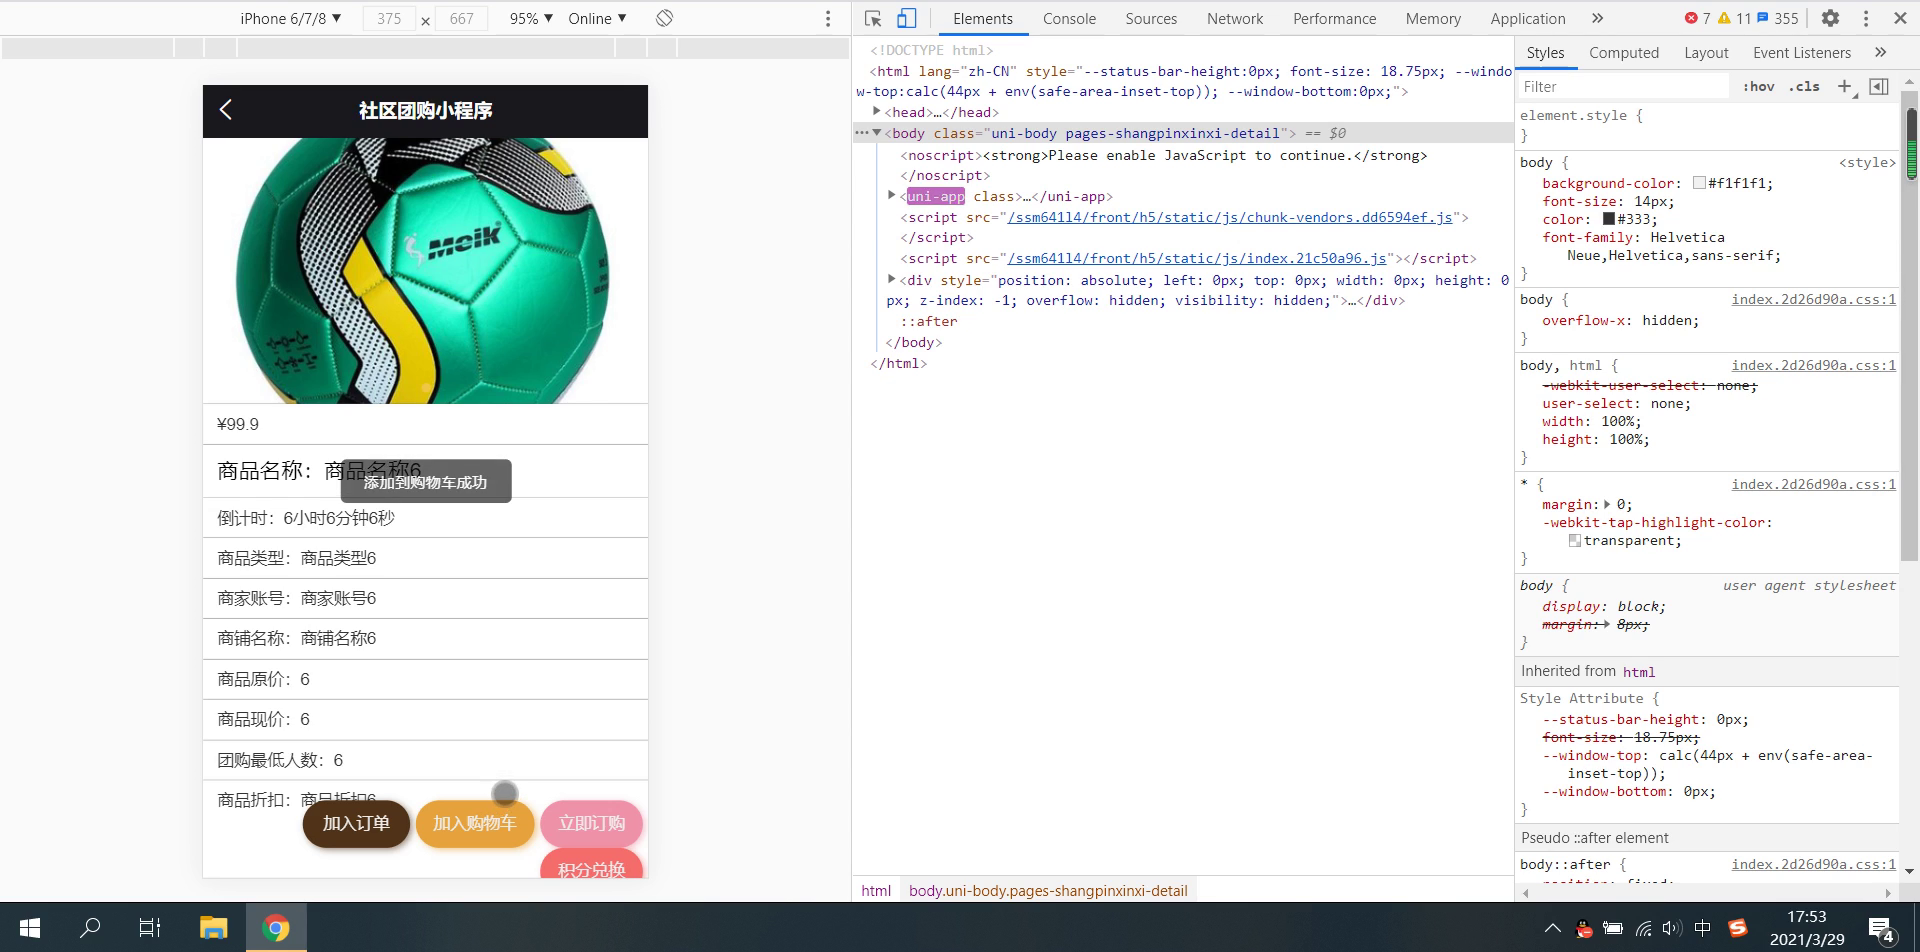Open File Explorer from taskbar
Screen dimensions: 1920x952
coord(213,928)
